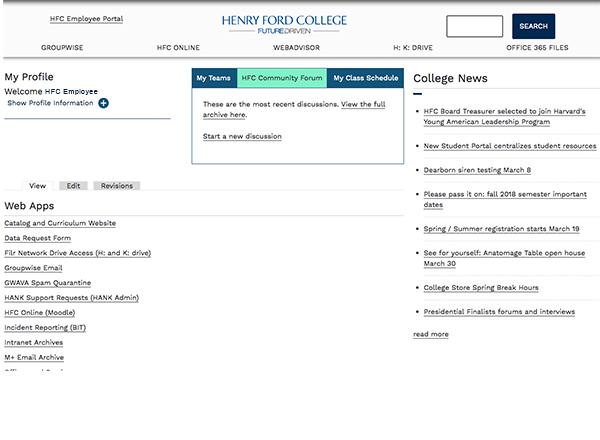This screenshot has height=440, width=600.
Task: Click the Show Profile Information text
Action: 51,103
